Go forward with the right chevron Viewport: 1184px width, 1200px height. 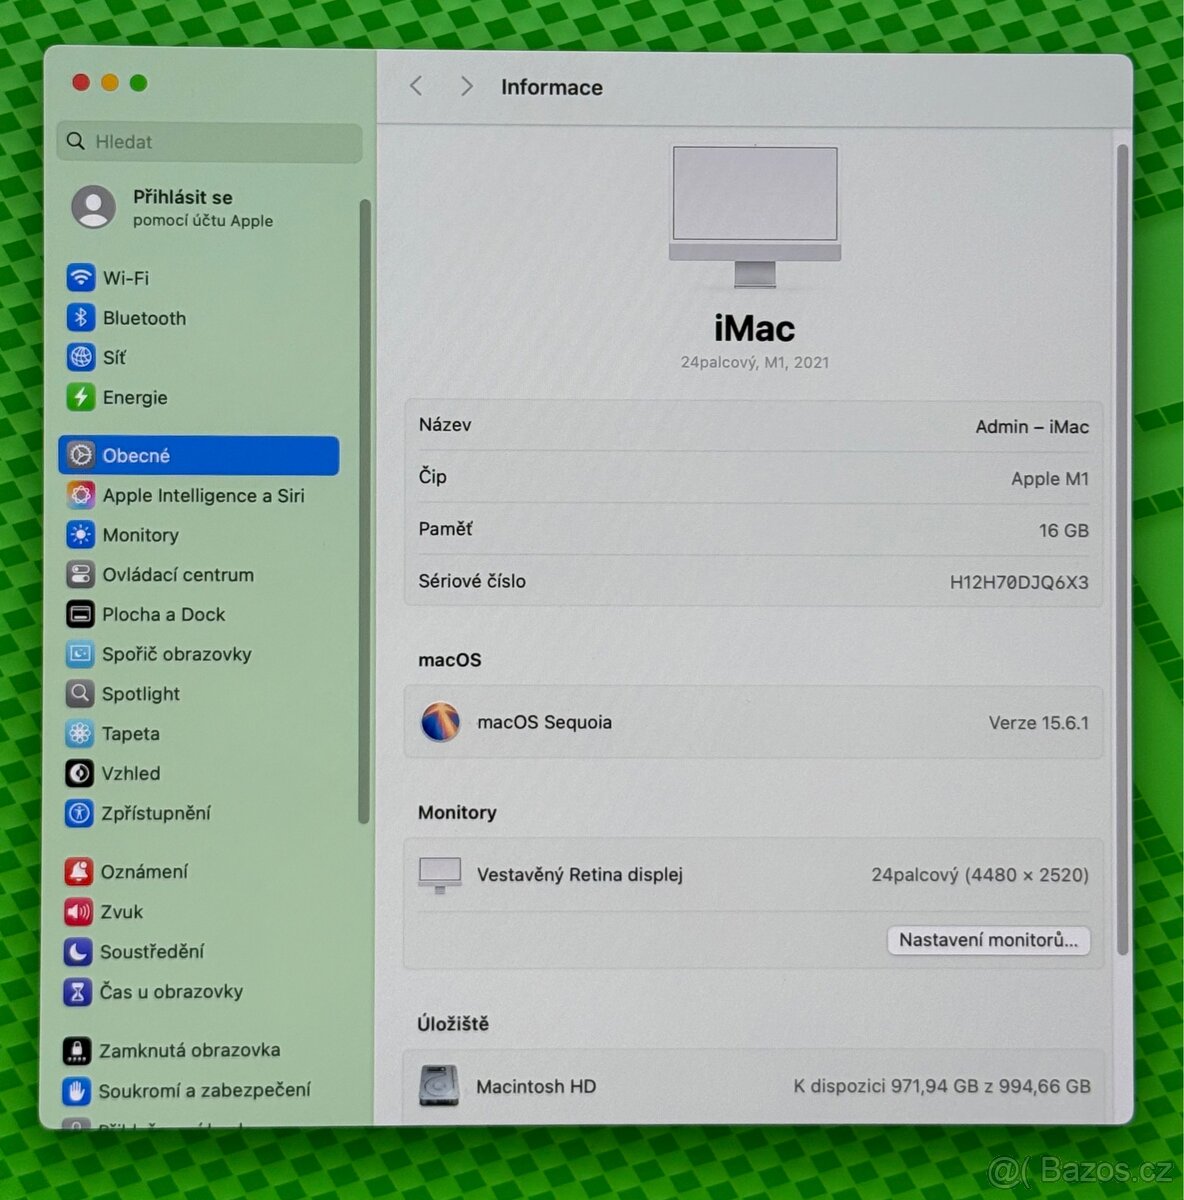point(466,87)
